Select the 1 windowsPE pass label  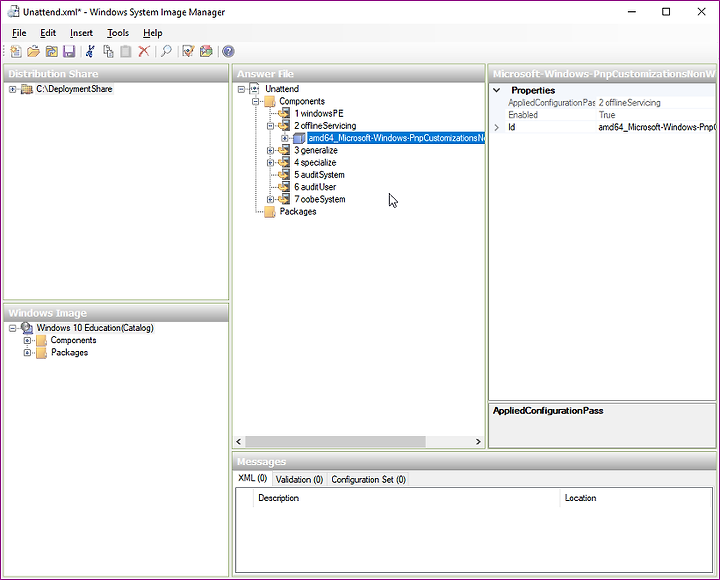pos(319,113)
